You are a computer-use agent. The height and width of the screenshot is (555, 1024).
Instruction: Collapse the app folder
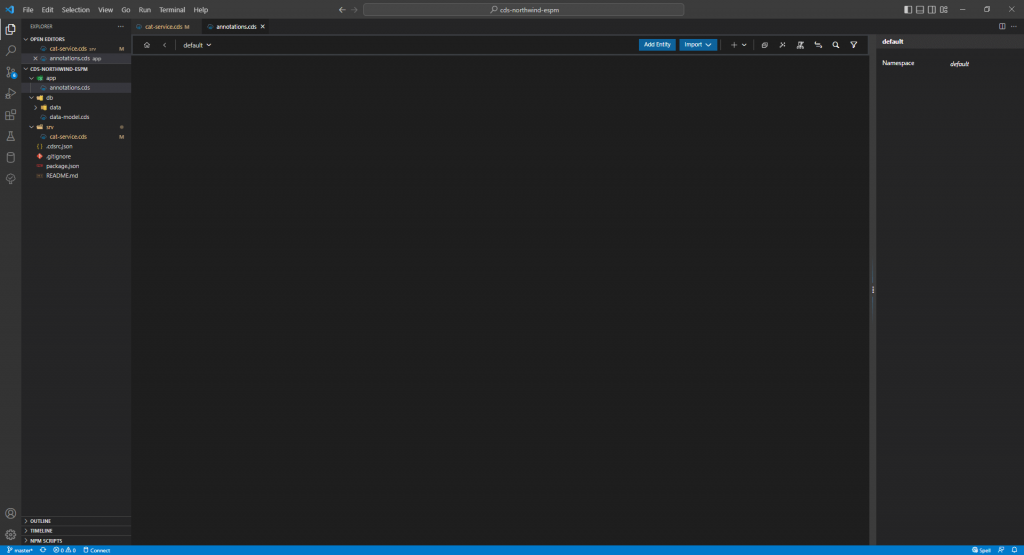click(x=31, y=78)
